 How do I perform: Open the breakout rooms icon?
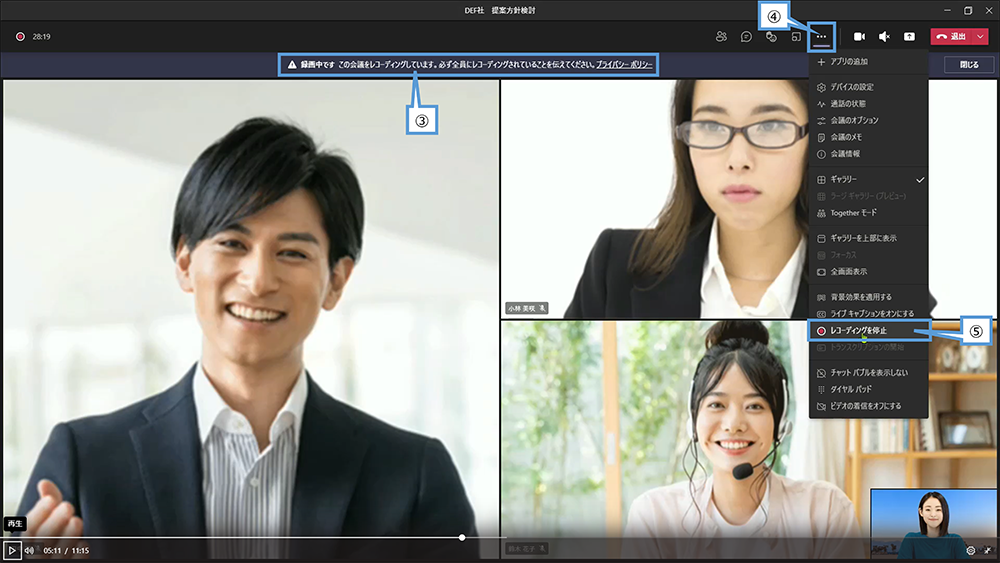[x=796, y=37]
